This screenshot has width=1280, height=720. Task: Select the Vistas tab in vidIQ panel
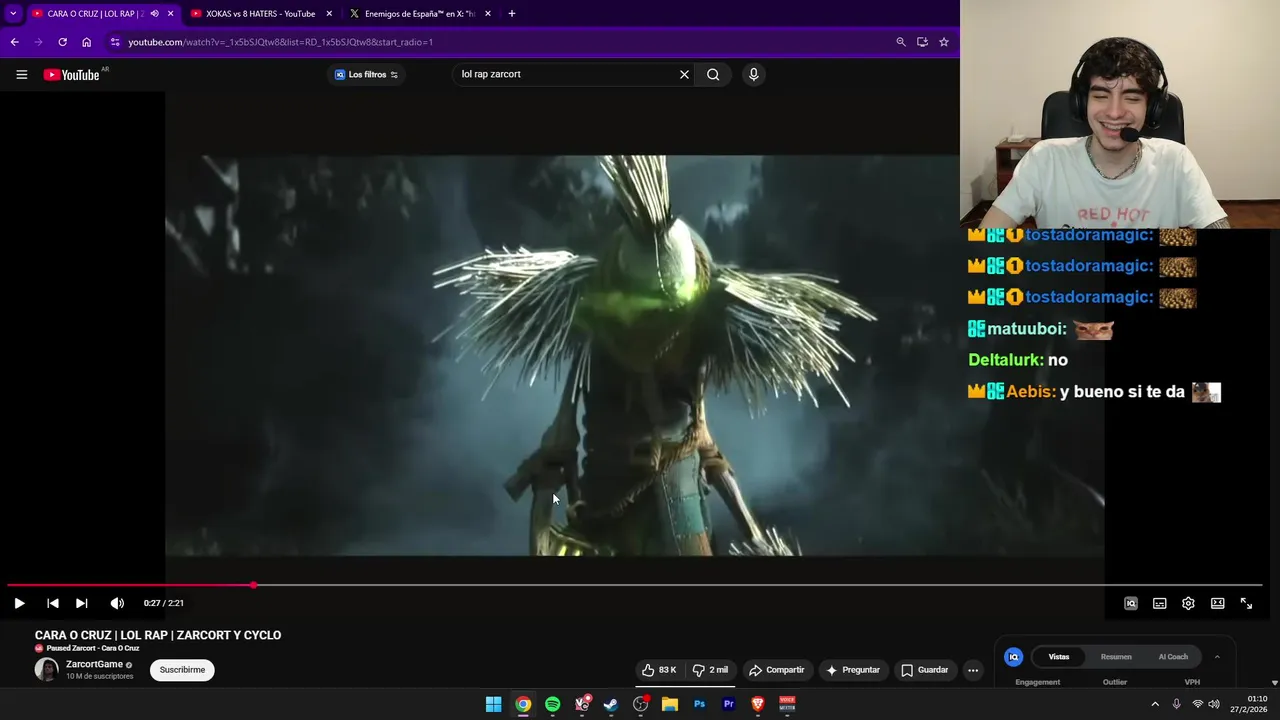pos(1059,657)
